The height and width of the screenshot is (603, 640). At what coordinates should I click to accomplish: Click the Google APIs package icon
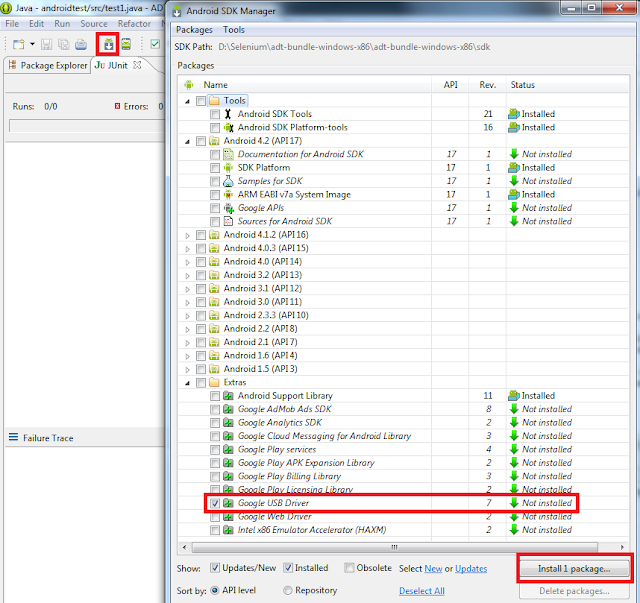(x=229, y=208)
